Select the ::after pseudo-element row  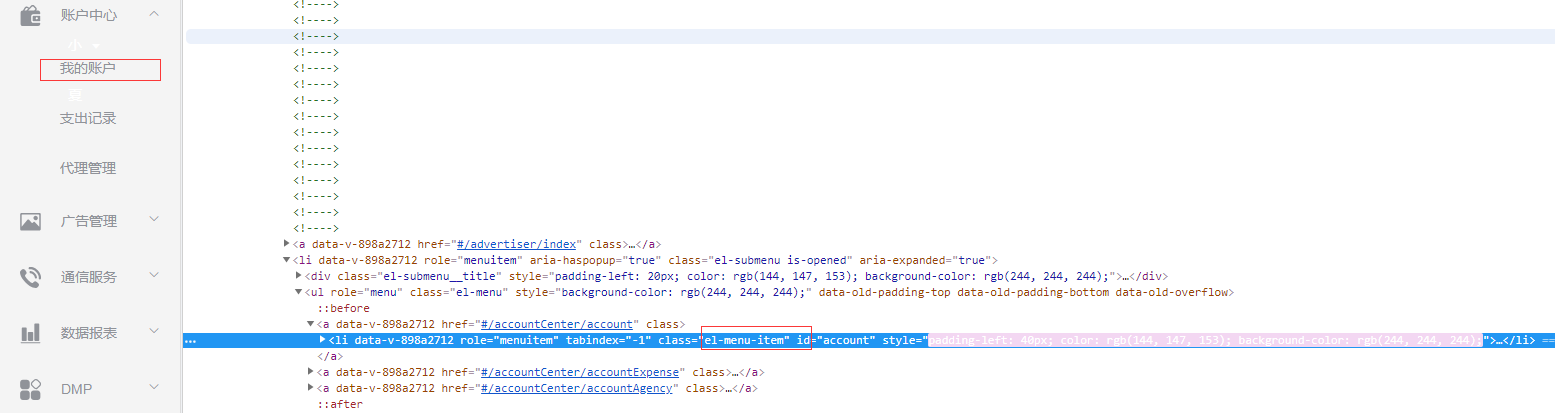340,404
